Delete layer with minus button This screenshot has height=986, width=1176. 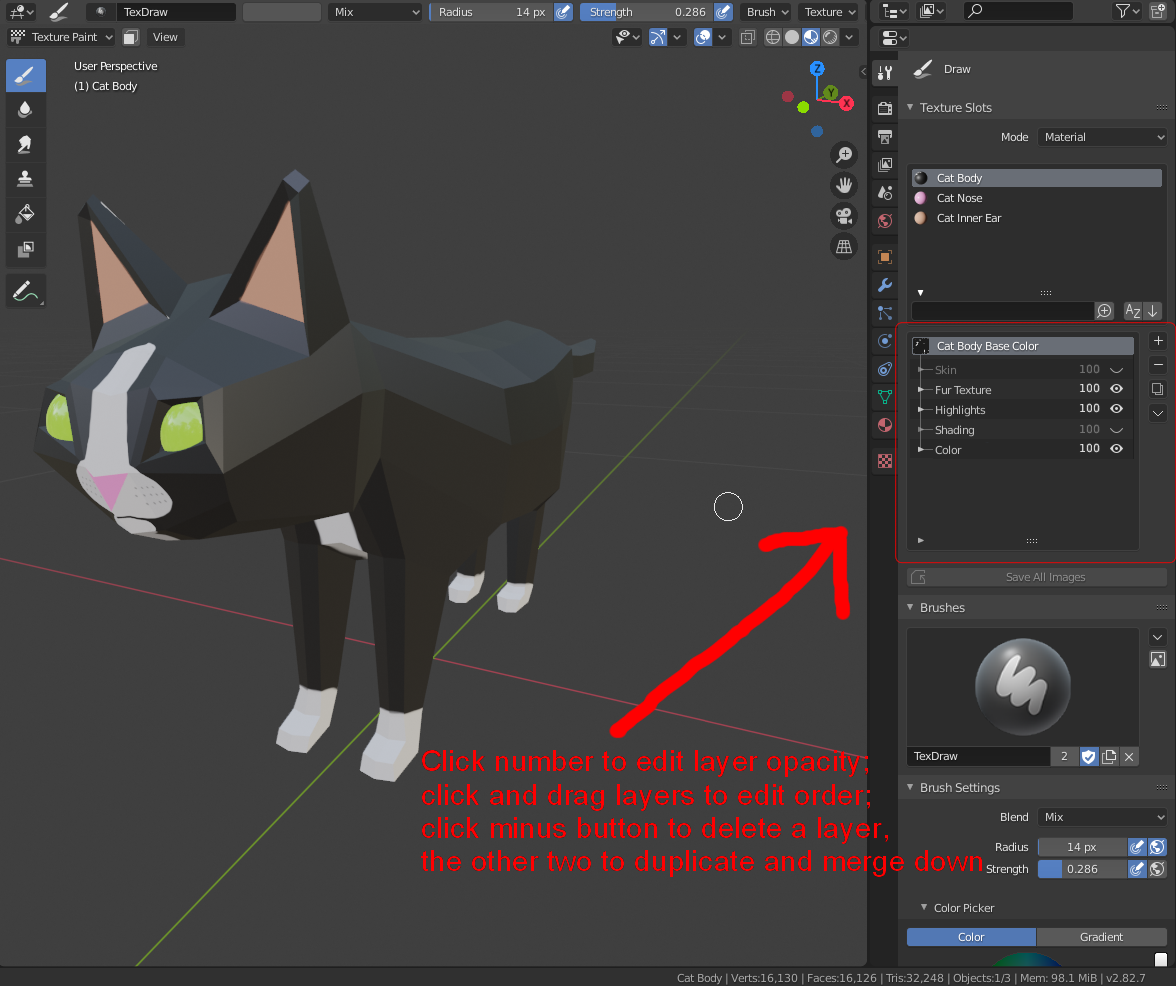click(1158, 365)
